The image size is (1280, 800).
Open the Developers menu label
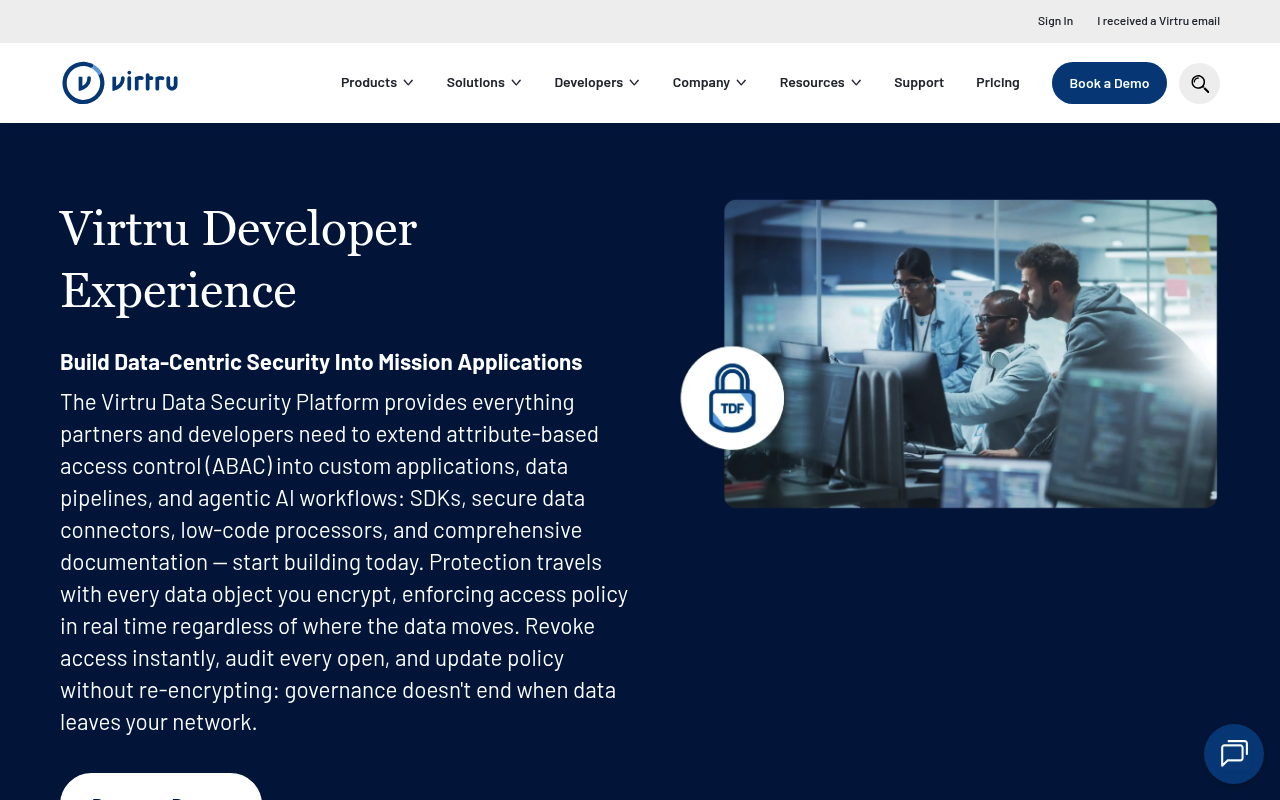tap(589, 83)
